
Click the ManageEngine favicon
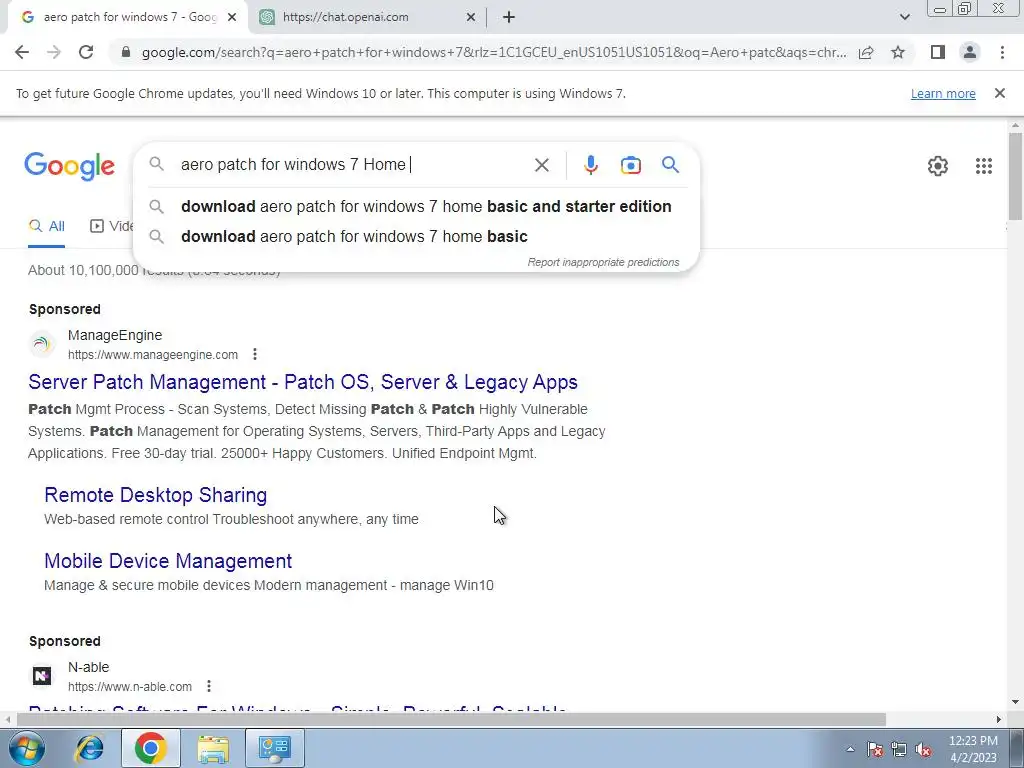coord(42,344)
